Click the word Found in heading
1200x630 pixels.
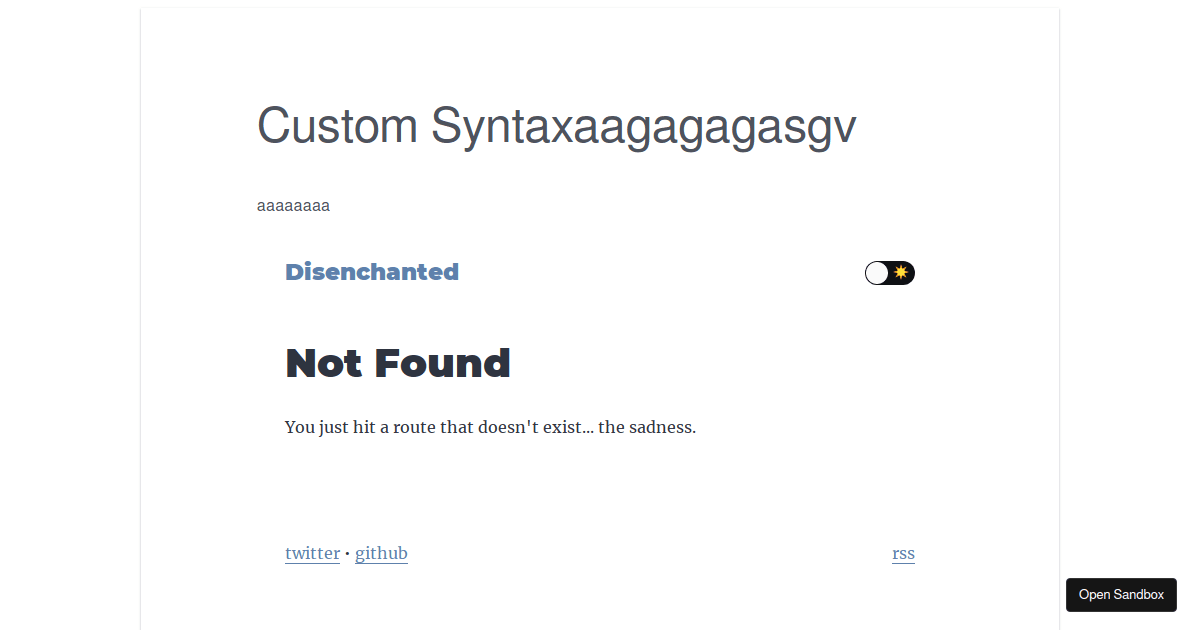[x=442, y=363]
